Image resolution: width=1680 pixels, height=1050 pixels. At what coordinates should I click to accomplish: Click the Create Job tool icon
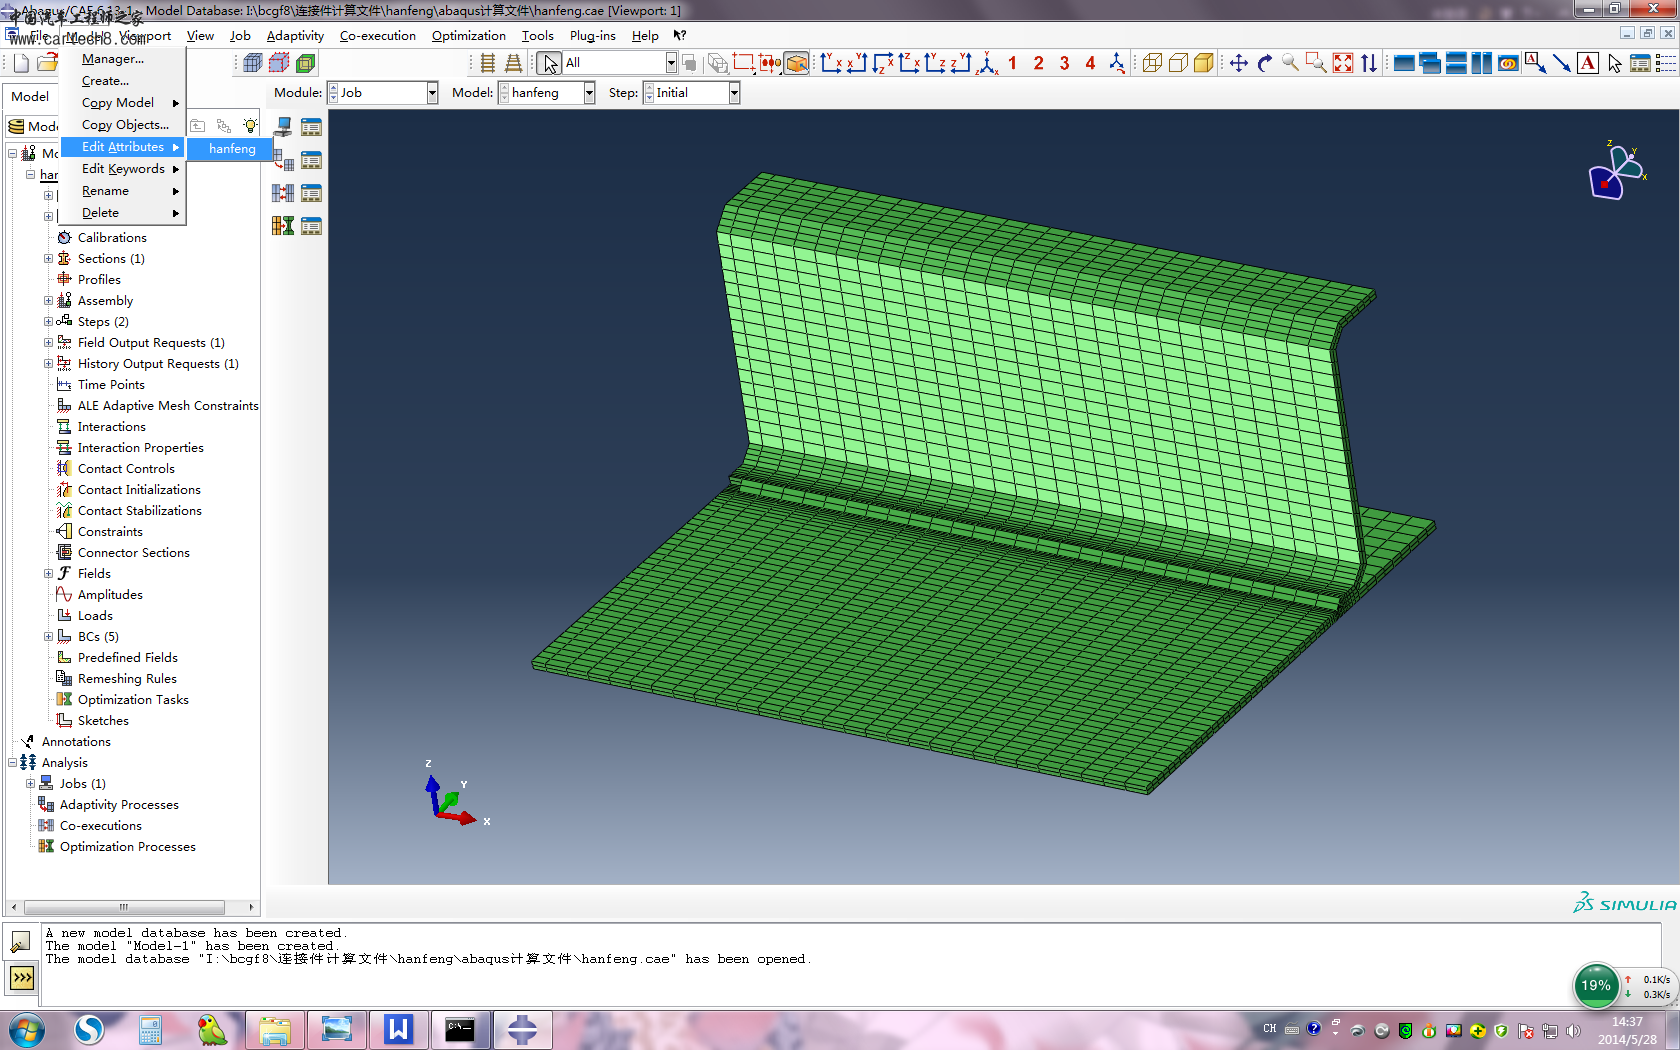[283, 127]
